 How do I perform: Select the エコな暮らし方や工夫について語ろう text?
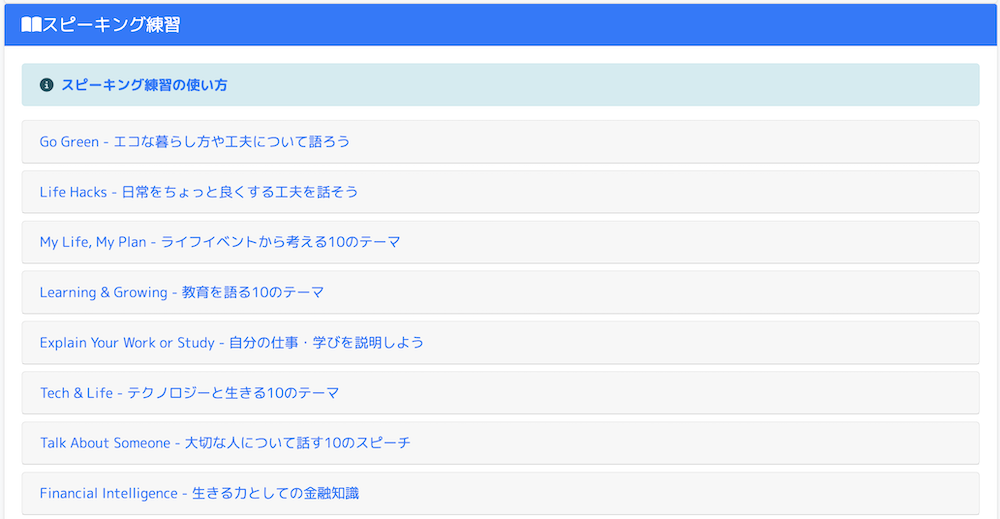pos(232,142)
